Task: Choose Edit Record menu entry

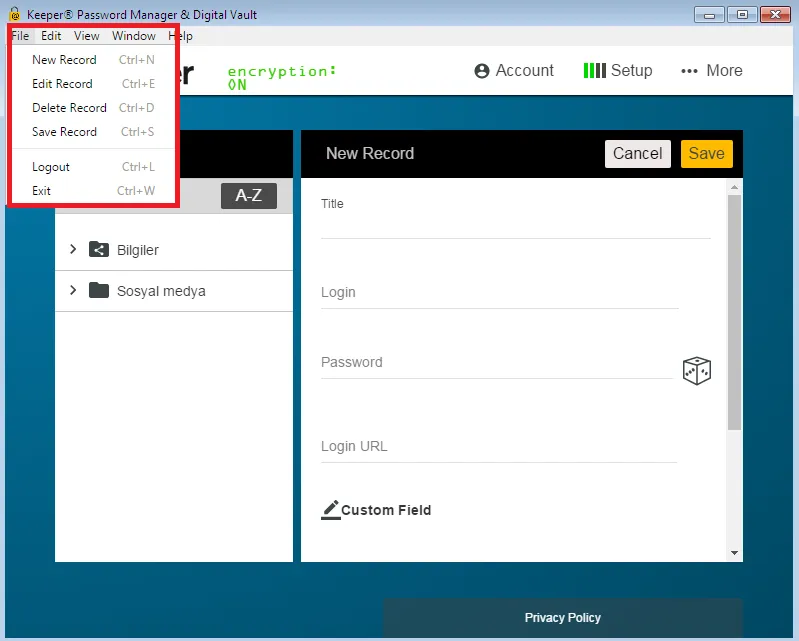Action: (x=93, y=84)
